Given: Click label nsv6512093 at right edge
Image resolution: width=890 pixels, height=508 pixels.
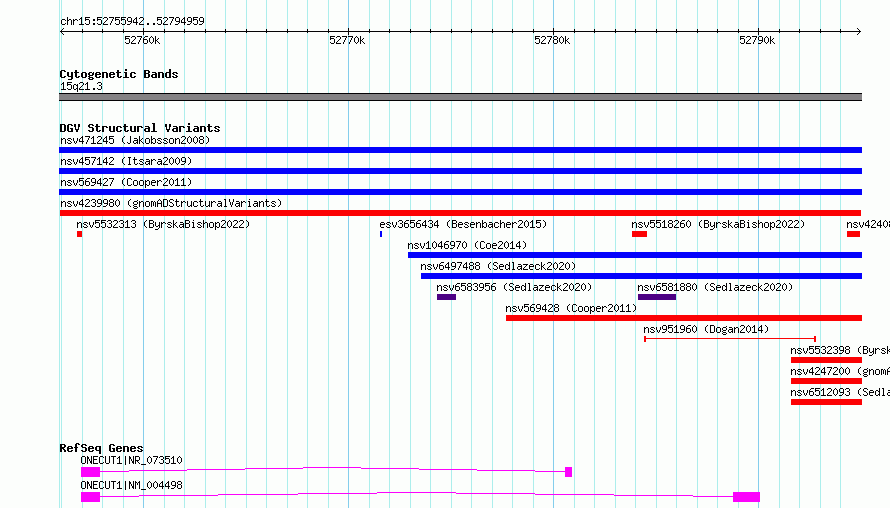Looking at the screenshot, I should tap(840, 392).
